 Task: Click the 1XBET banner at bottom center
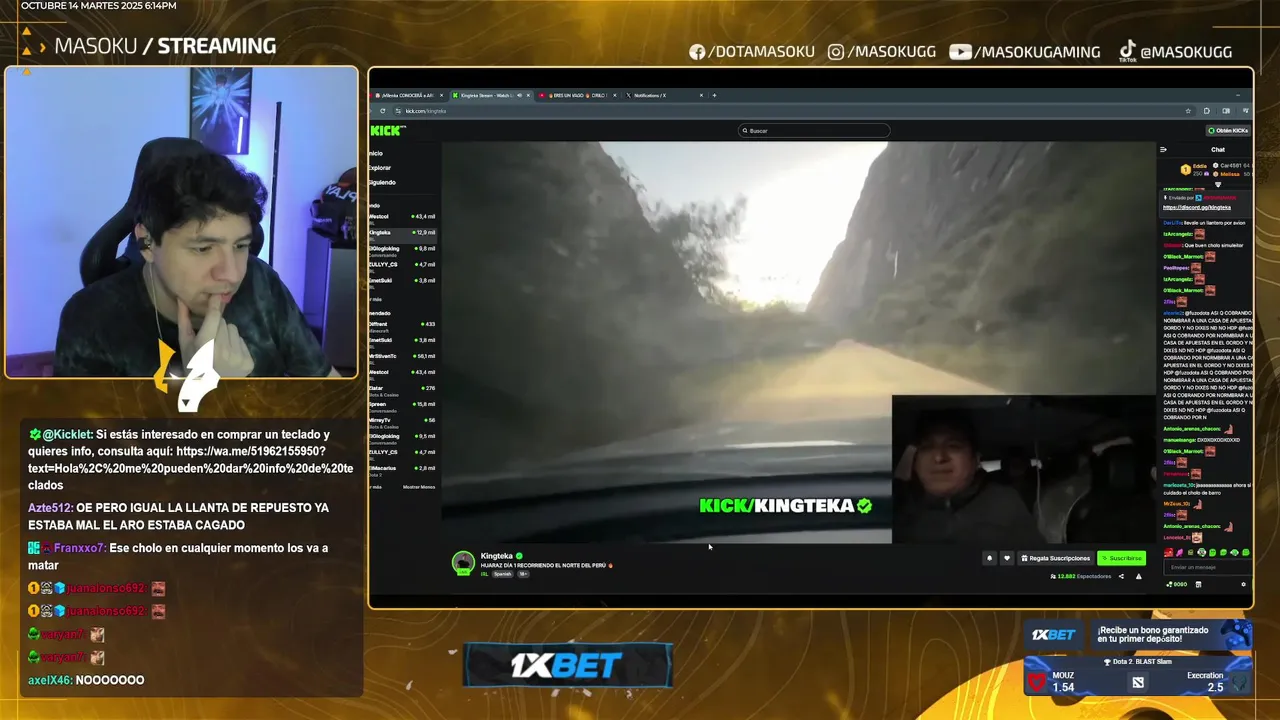pyautogui.click(x=567, y=665)
